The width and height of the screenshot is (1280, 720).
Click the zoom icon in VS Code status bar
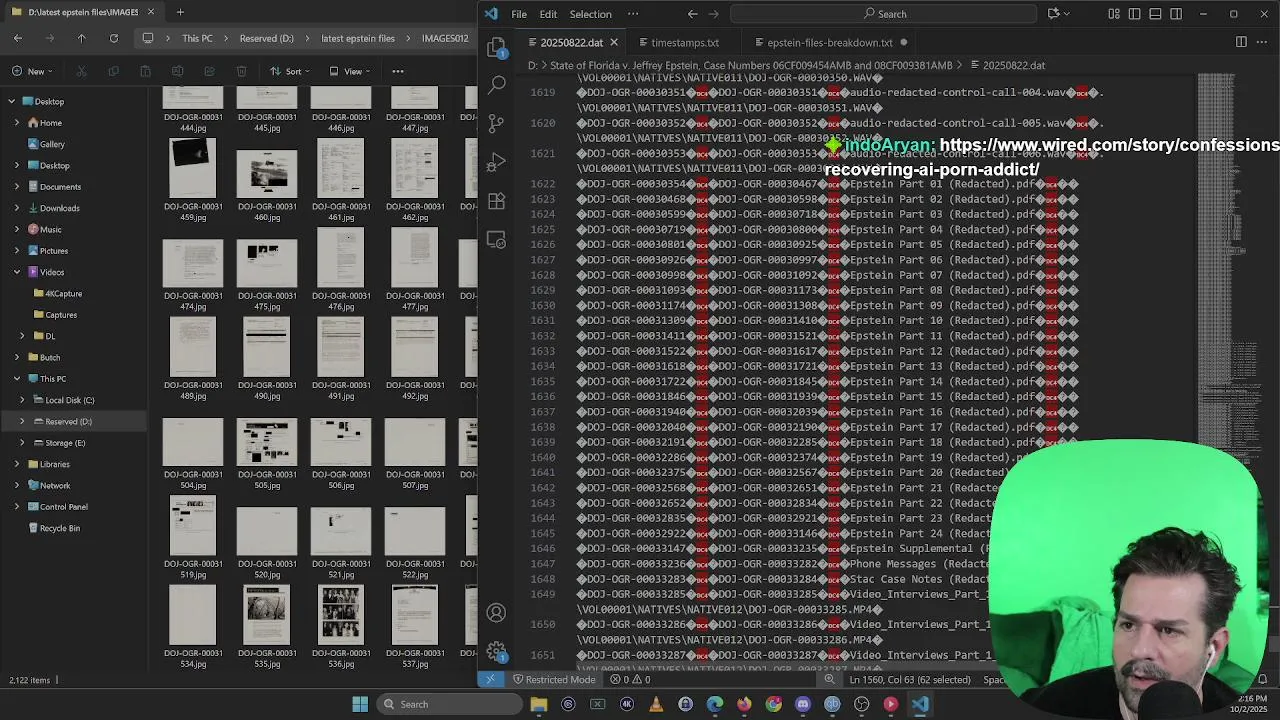pyautogui.click(x=829, y=679)
